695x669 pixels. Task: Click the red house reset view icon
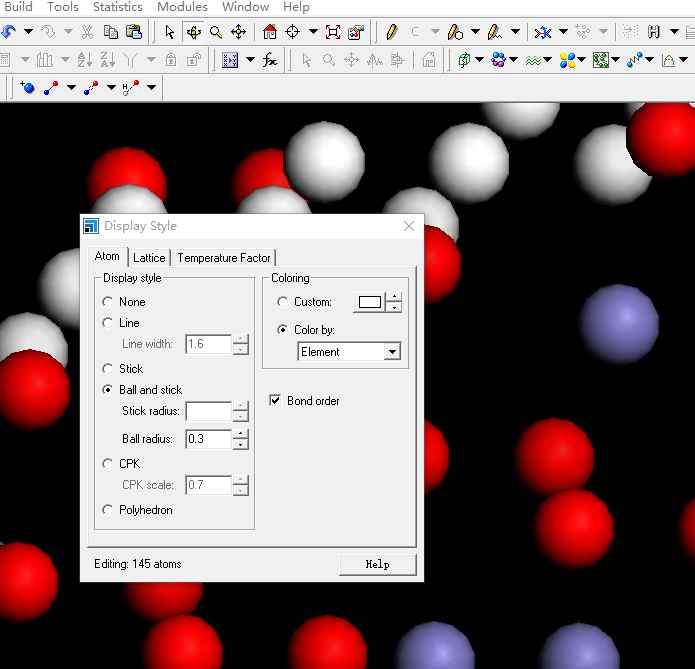click(x=270, y=32)
